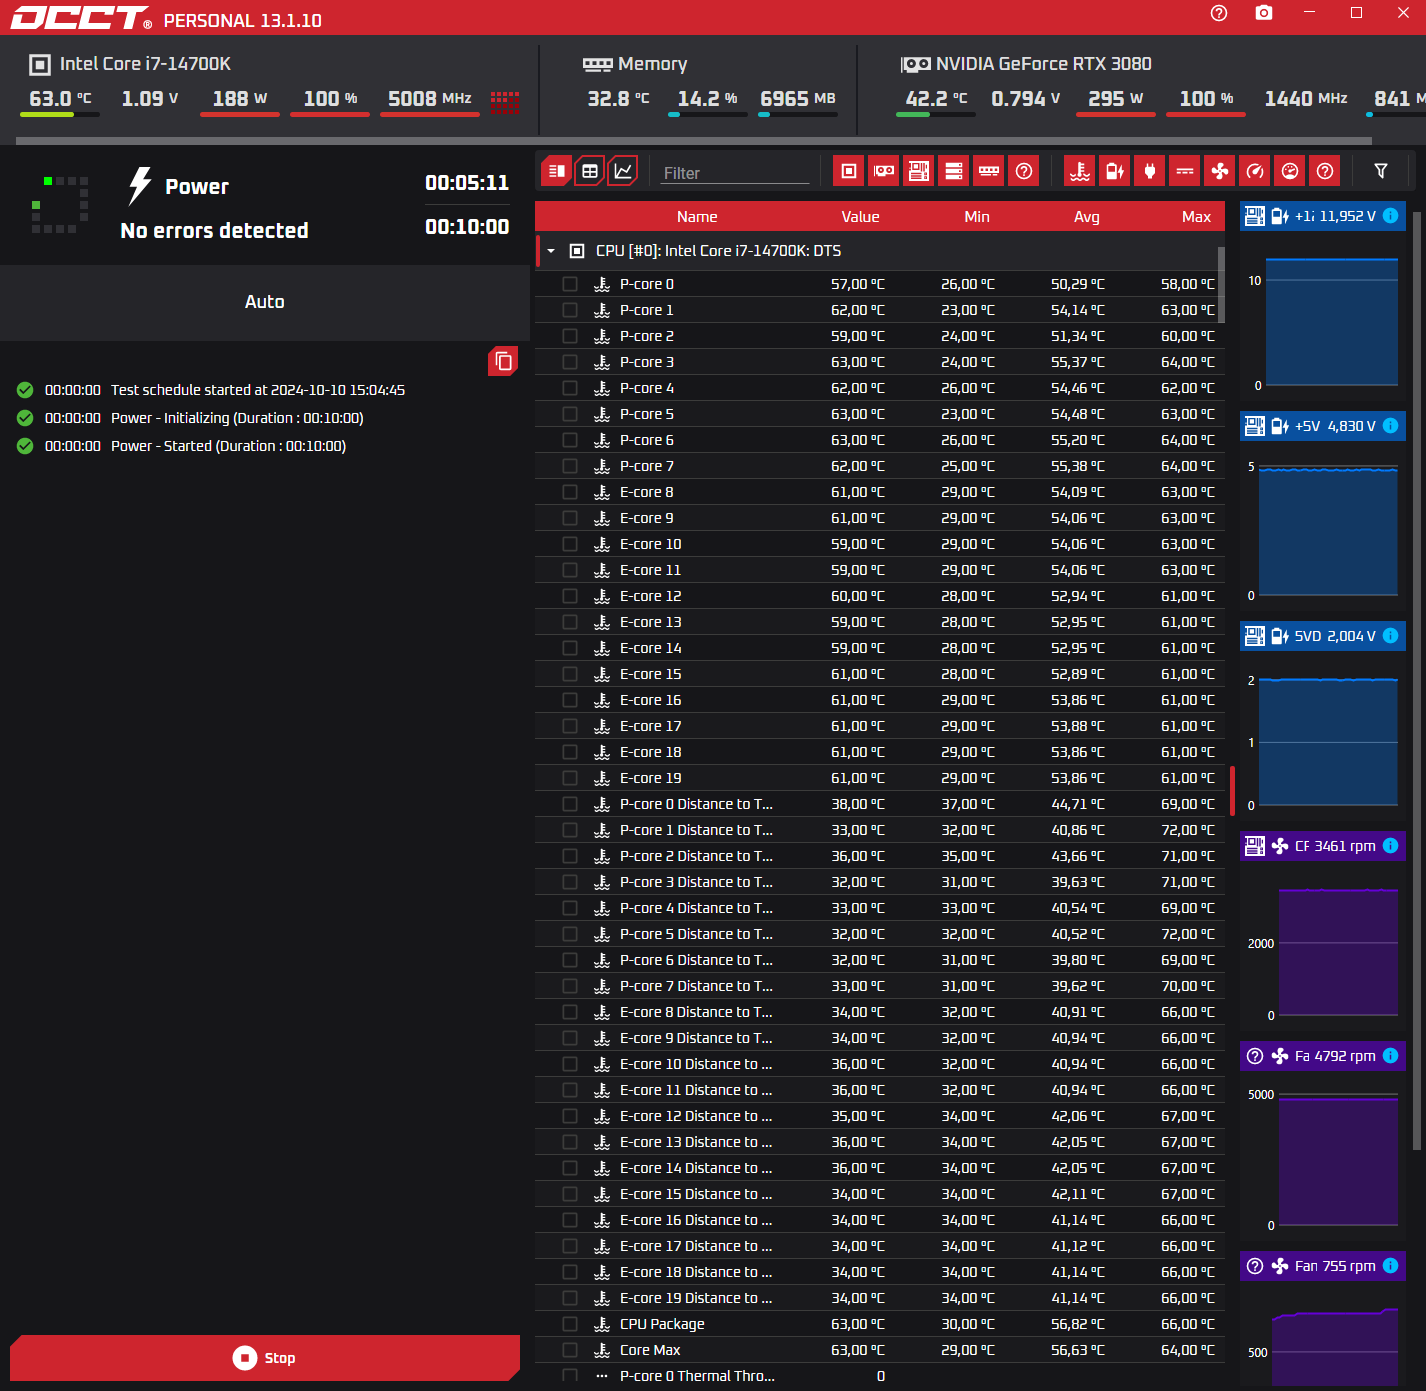
Task: Sort the sensor table by Name column
Action: coord(697,217)
